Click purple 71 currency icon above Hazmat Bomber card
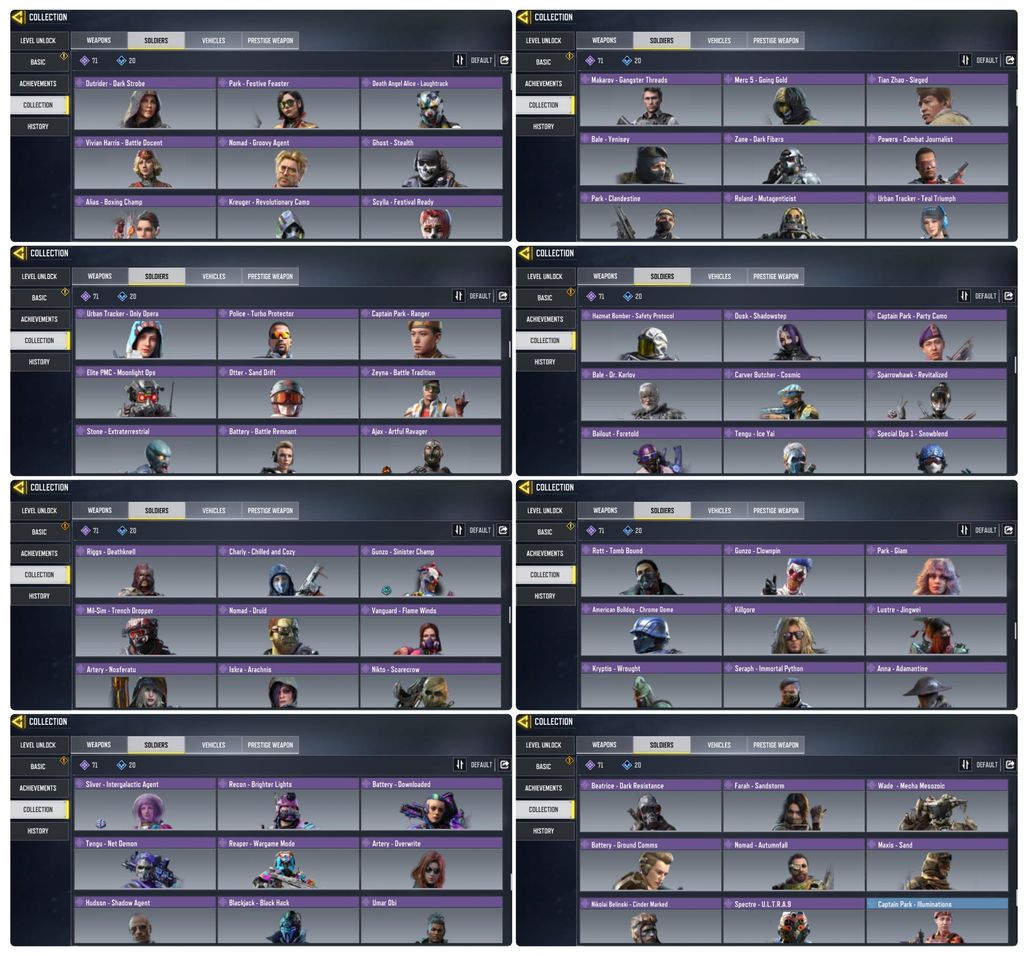1028x956 pixels. point(591,296)
